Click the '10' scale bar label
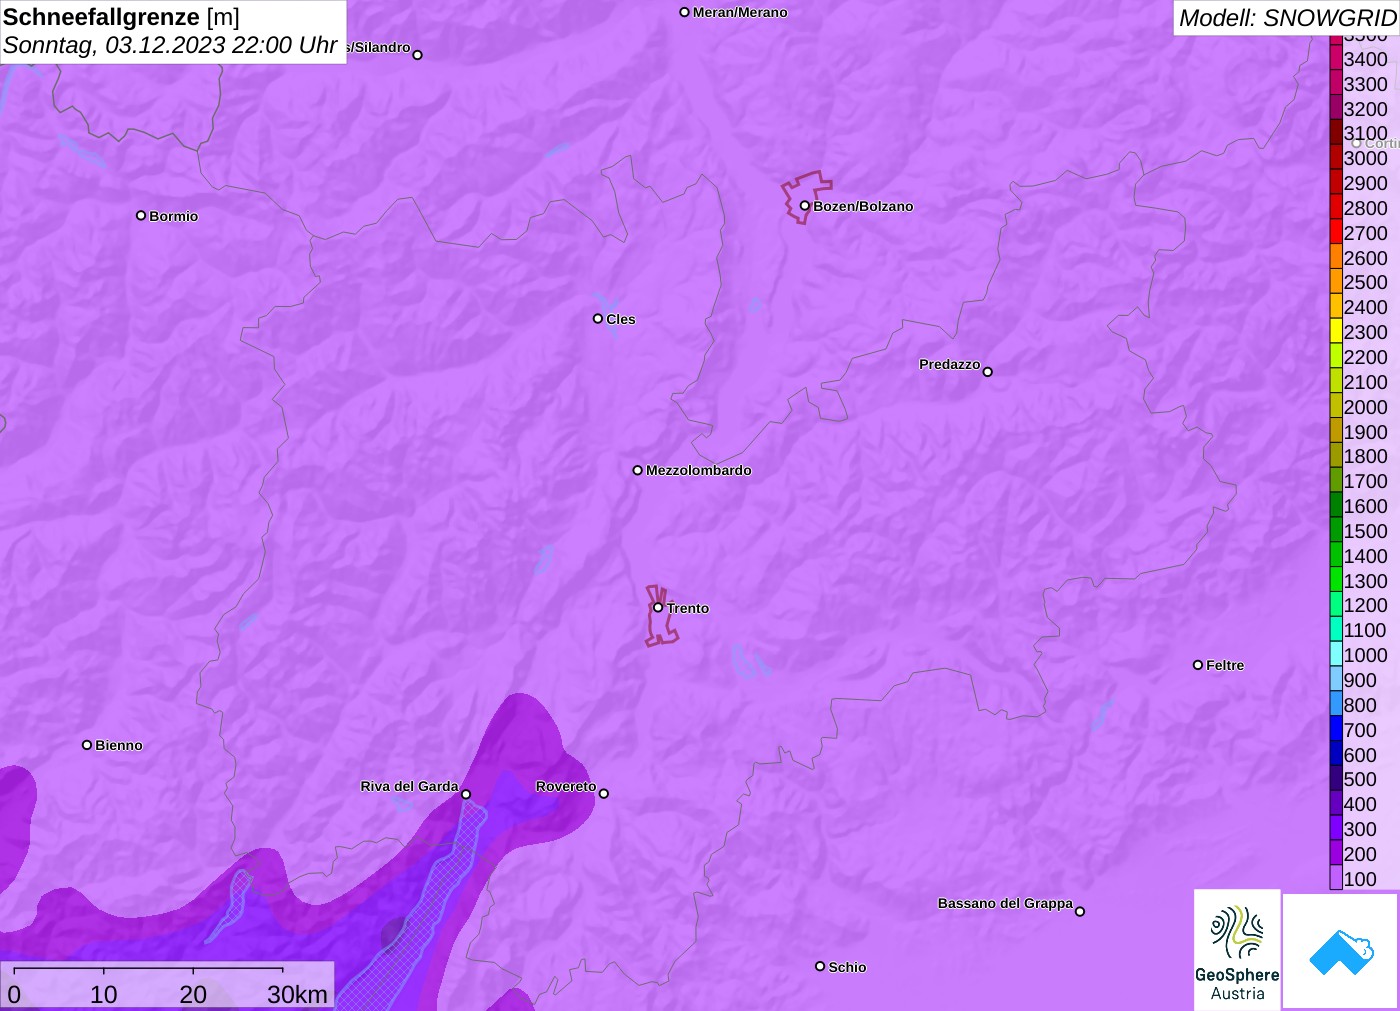Viewport: 1400px width, 1011px height. pos(104,994)
